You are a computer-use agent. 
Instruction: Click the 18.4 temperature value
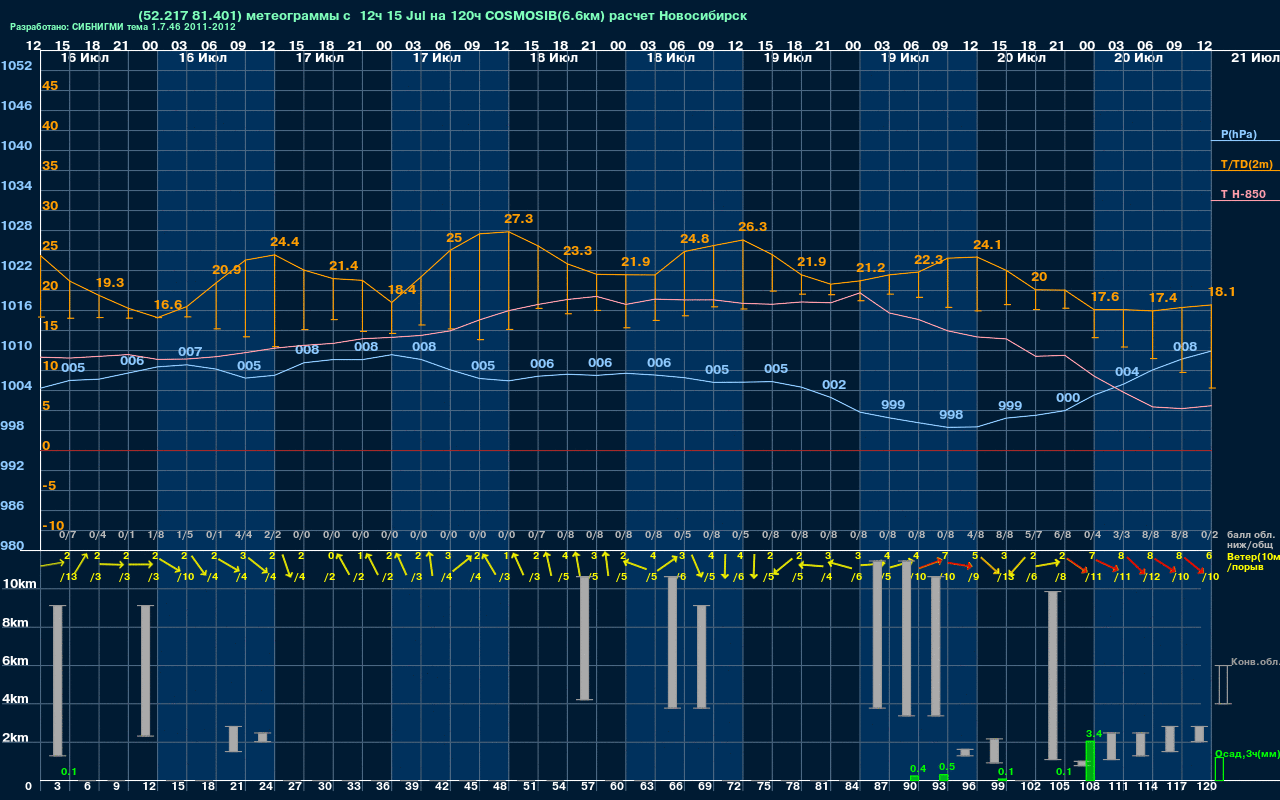pos(401,290)
